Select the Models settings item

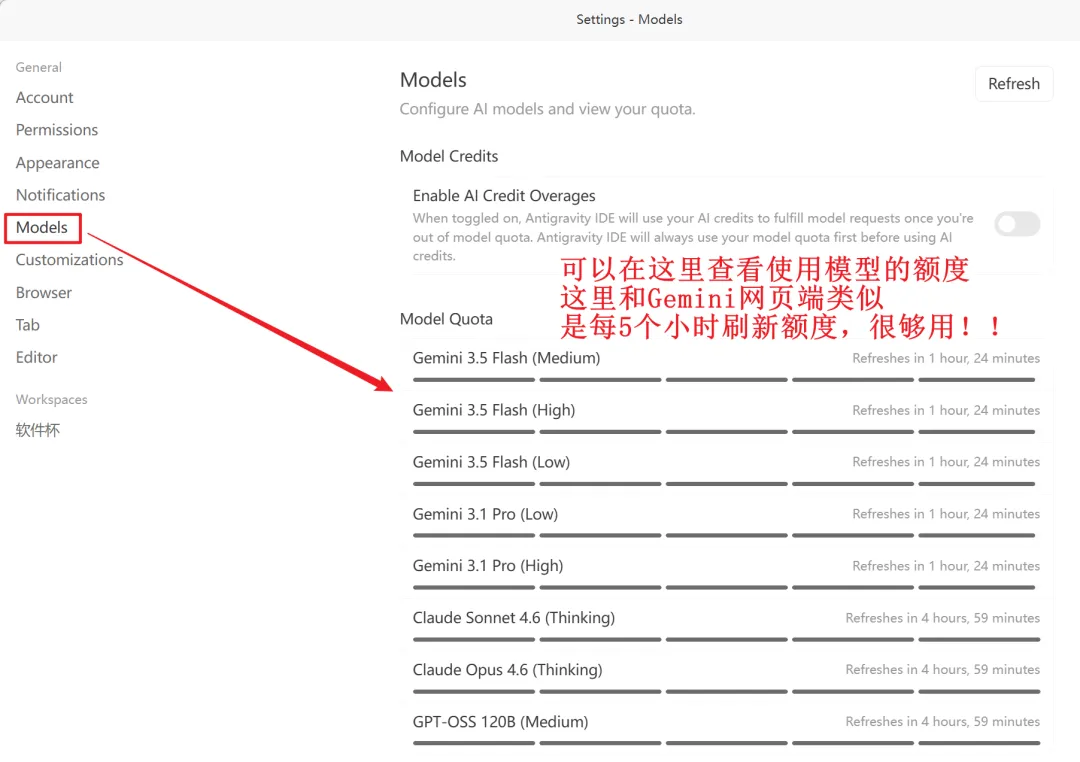[42, 227]
